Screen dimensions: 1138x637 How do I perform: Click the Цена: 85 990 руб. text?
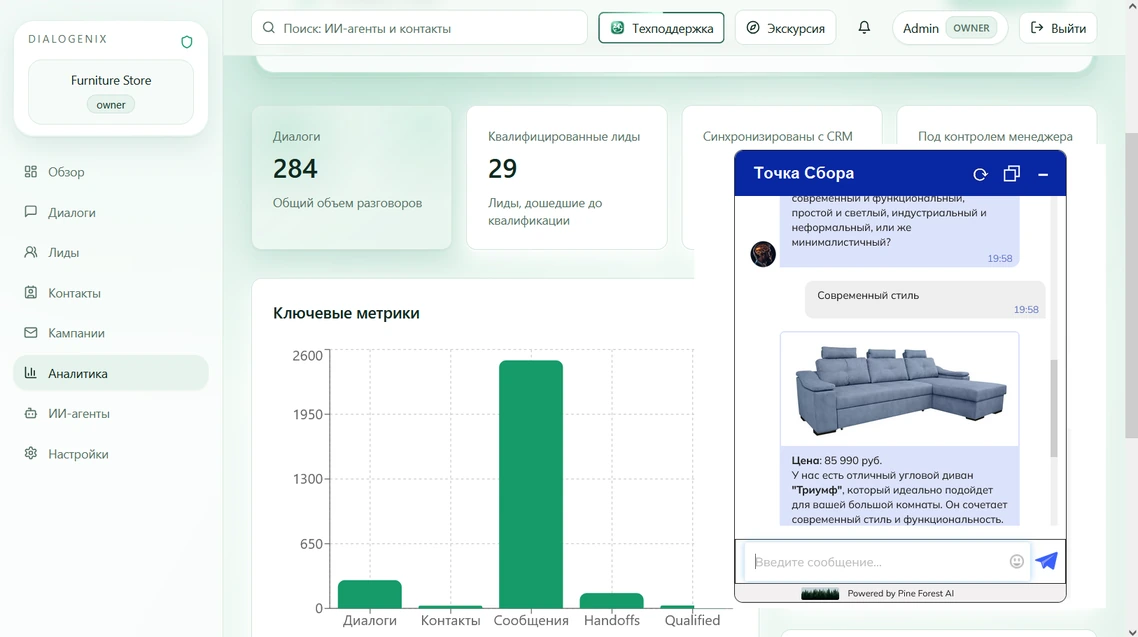tap(836, 461)
